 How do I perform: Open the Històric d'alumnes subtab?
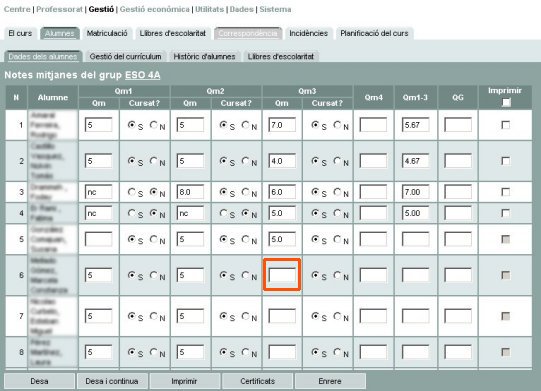click(204, 57)
